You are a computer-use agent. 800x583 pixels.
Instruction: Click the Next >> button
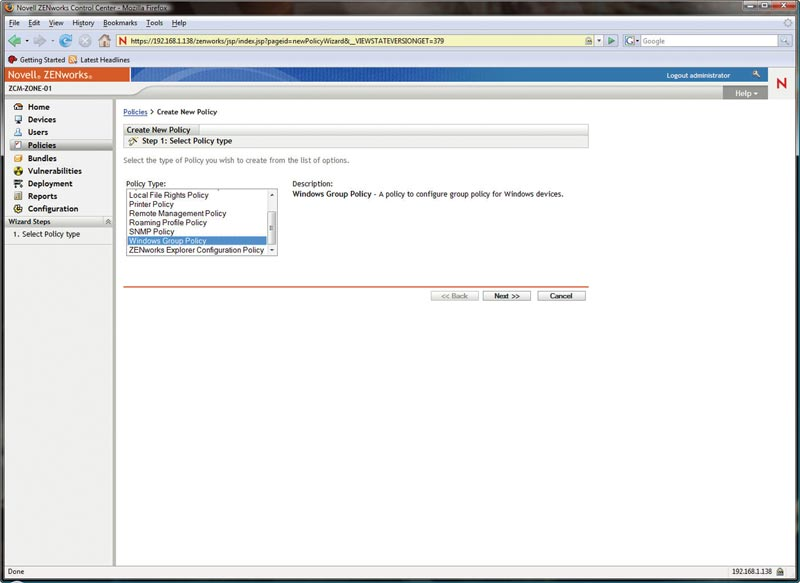(507, 296)
